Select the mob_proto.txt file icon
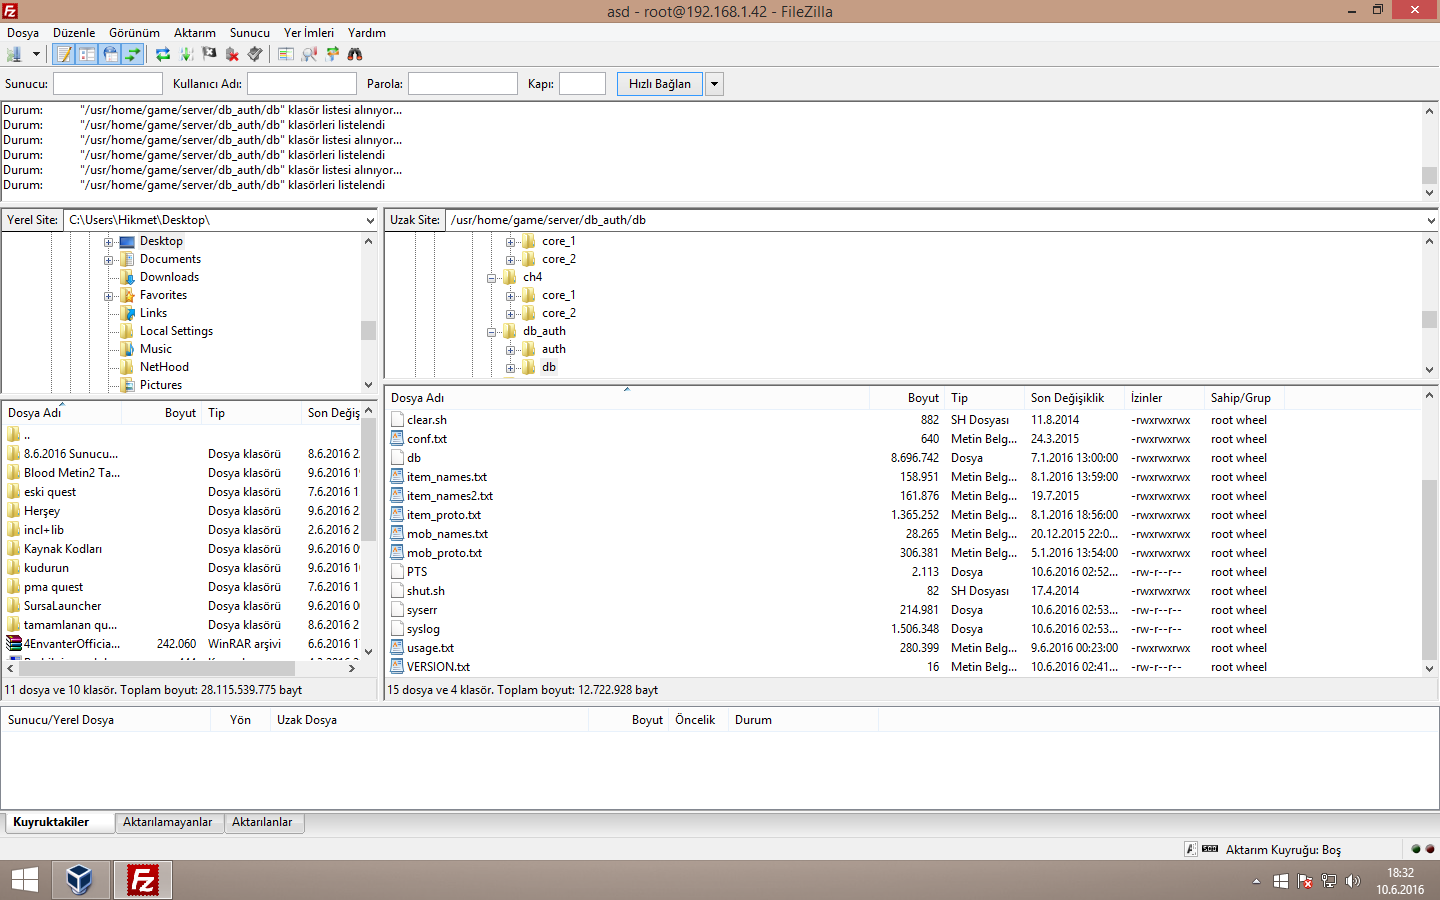The width and height of the screenshot is (1440, 900). [x=398, y=553]
